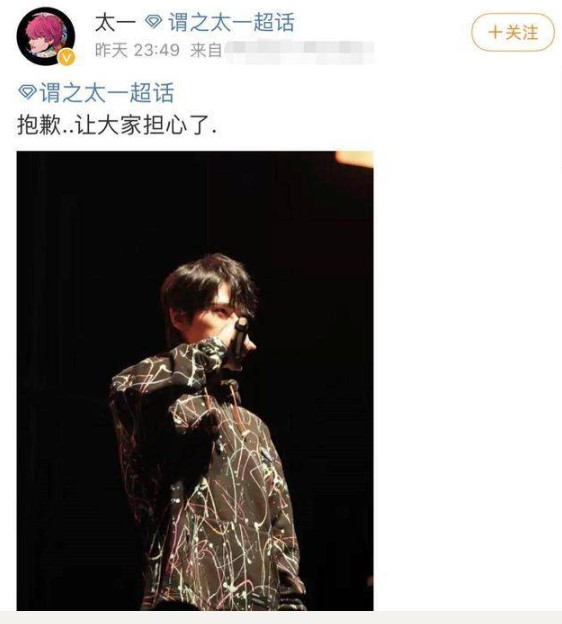Open the 谓之太一超话 topic in the post body

107,93
